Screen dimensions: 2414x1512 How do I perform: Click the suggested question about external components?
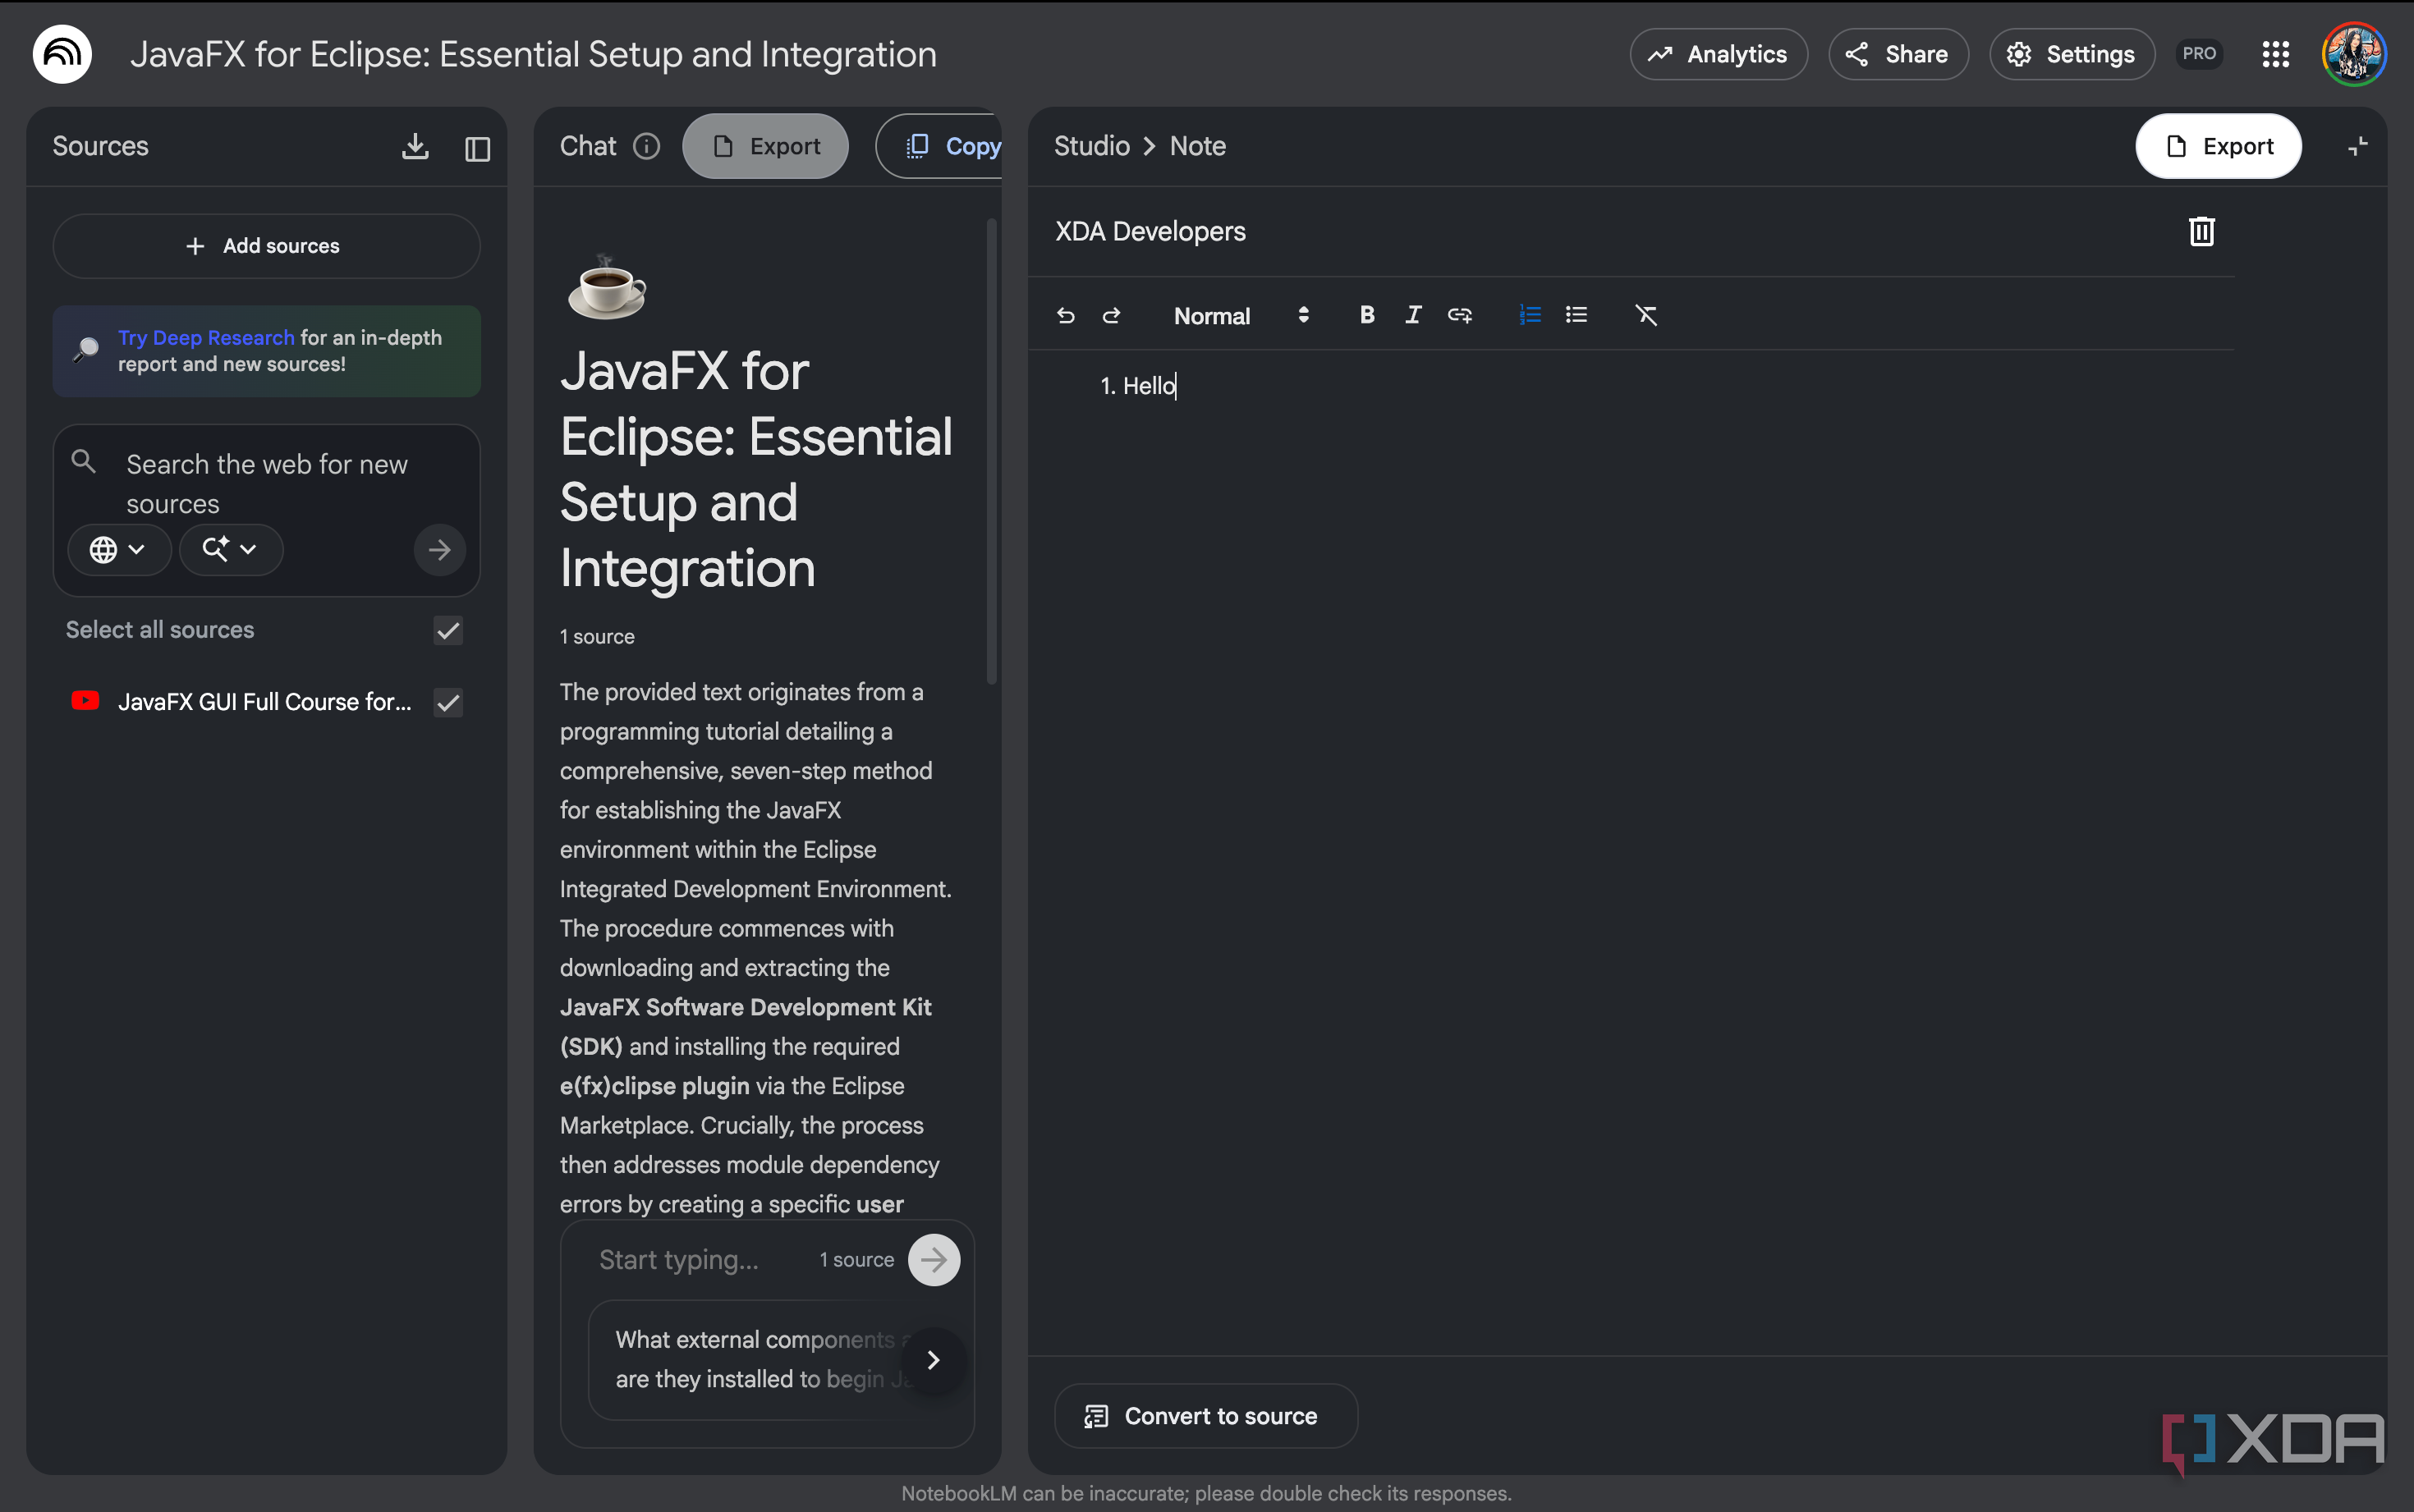point(757,1359)
